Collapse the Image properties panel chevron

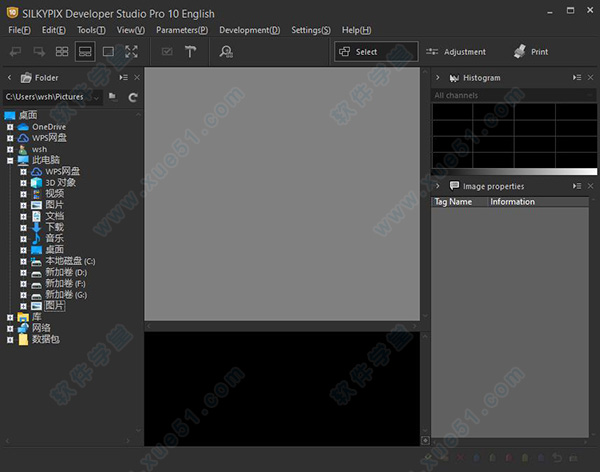point(438,186)
